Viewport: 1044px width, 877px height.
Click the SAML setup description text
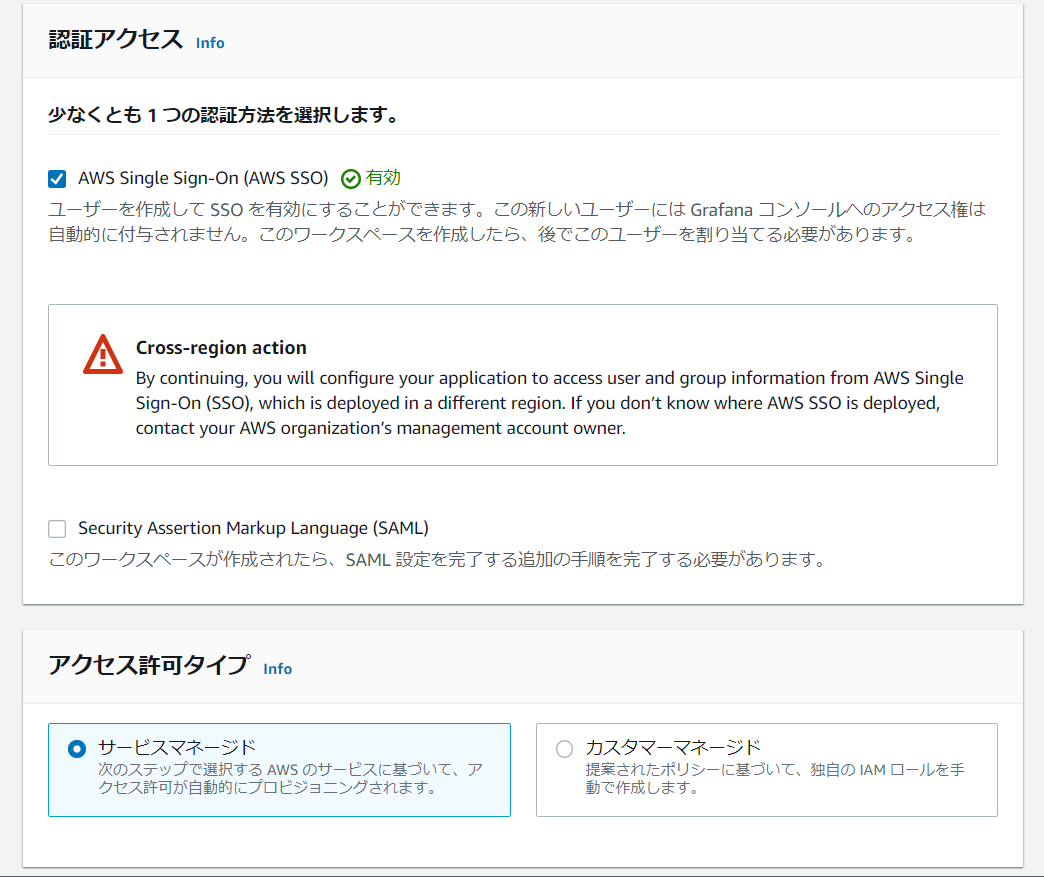pyautogui.click(x=437, y=560)
